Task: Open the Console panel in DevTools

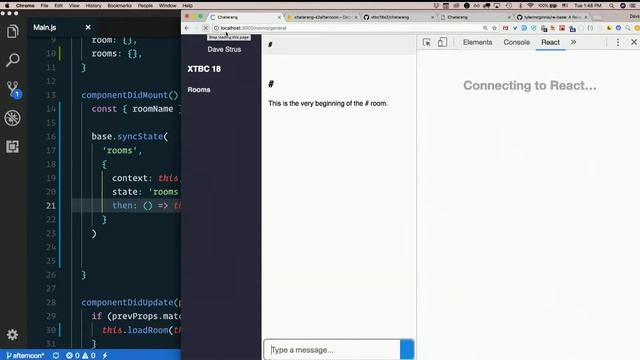Action: click(x=516, y=42)
